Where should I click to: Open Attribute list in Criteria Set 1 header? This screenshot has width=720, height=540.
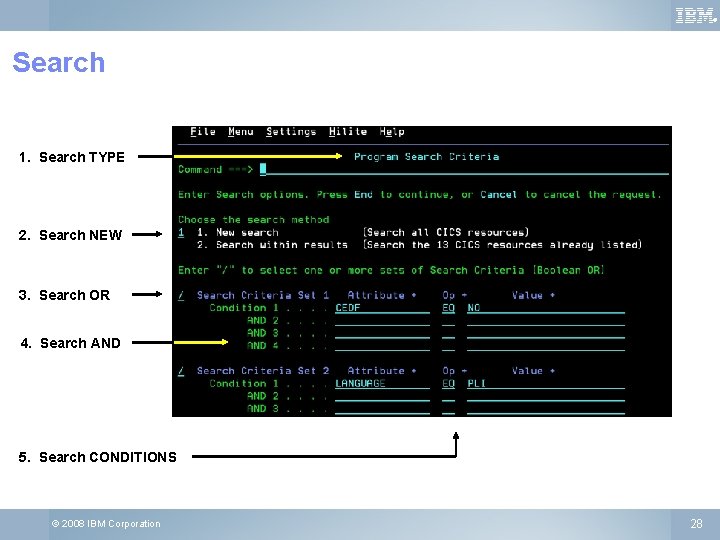[x=382, y=295]
